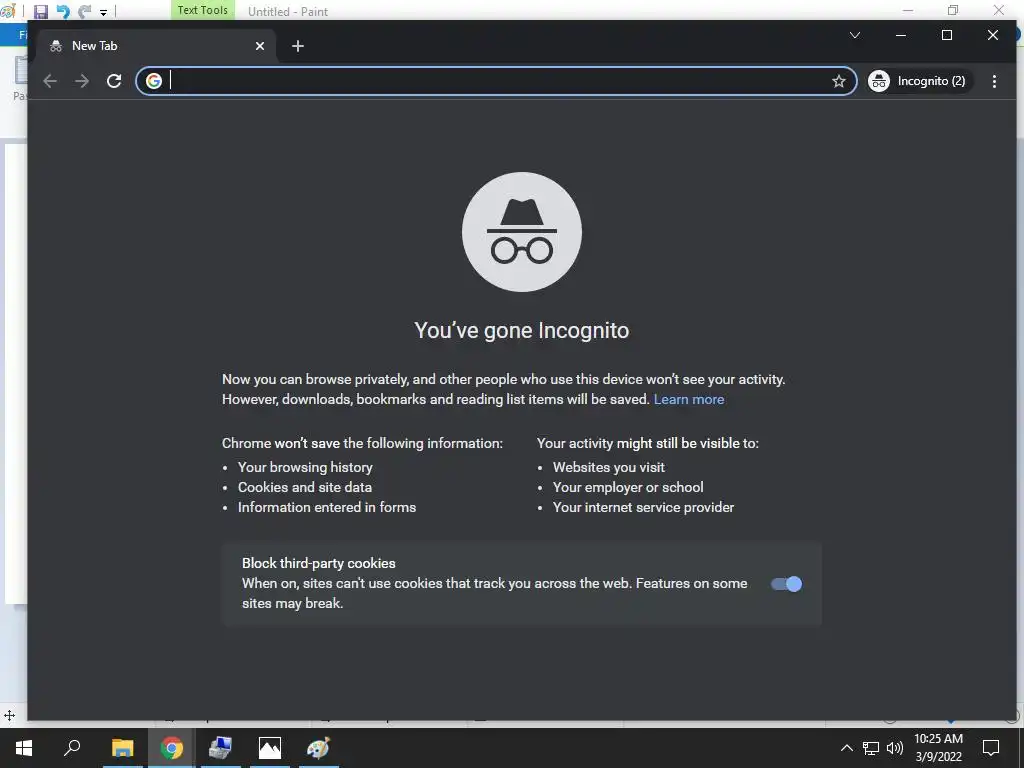Click the 'Block third-party cookies' label
The width and height of the screenshot is (1024, 768).
coord(319,563)
